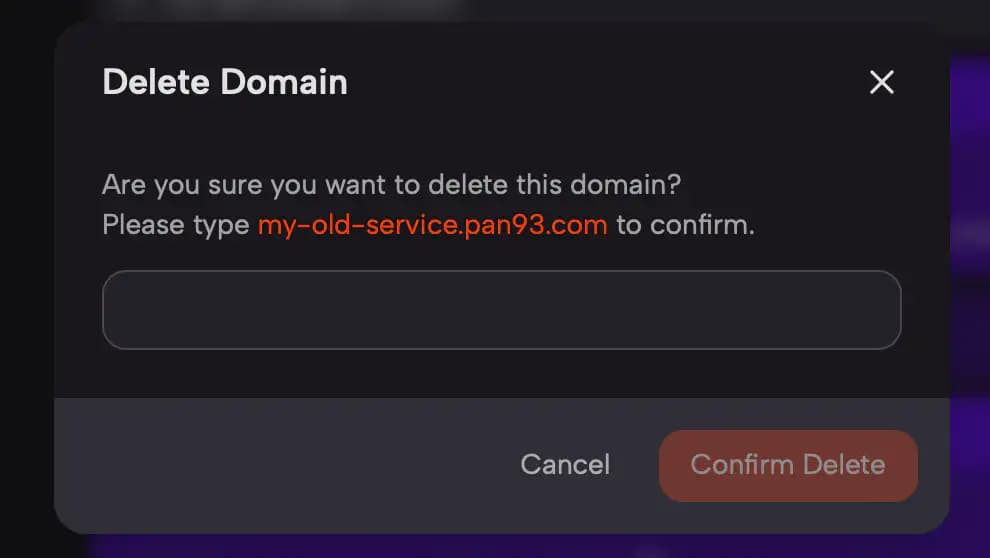Choose Cancel in the dialog footer

coord(565,465)
